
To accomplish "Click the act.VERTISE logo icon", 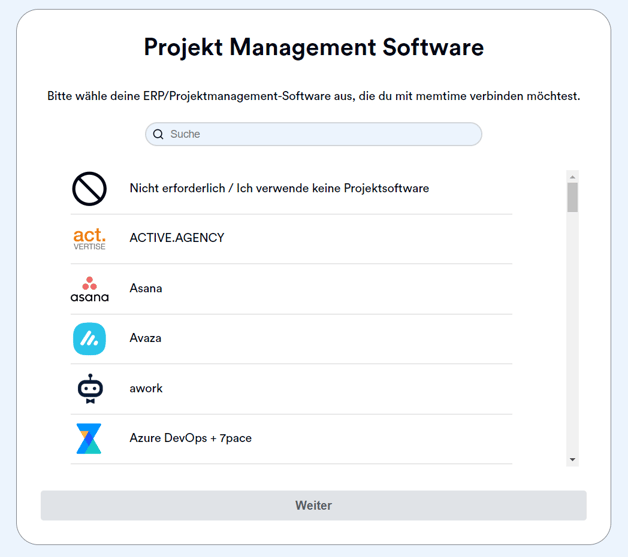I will [x=89, y=239].
